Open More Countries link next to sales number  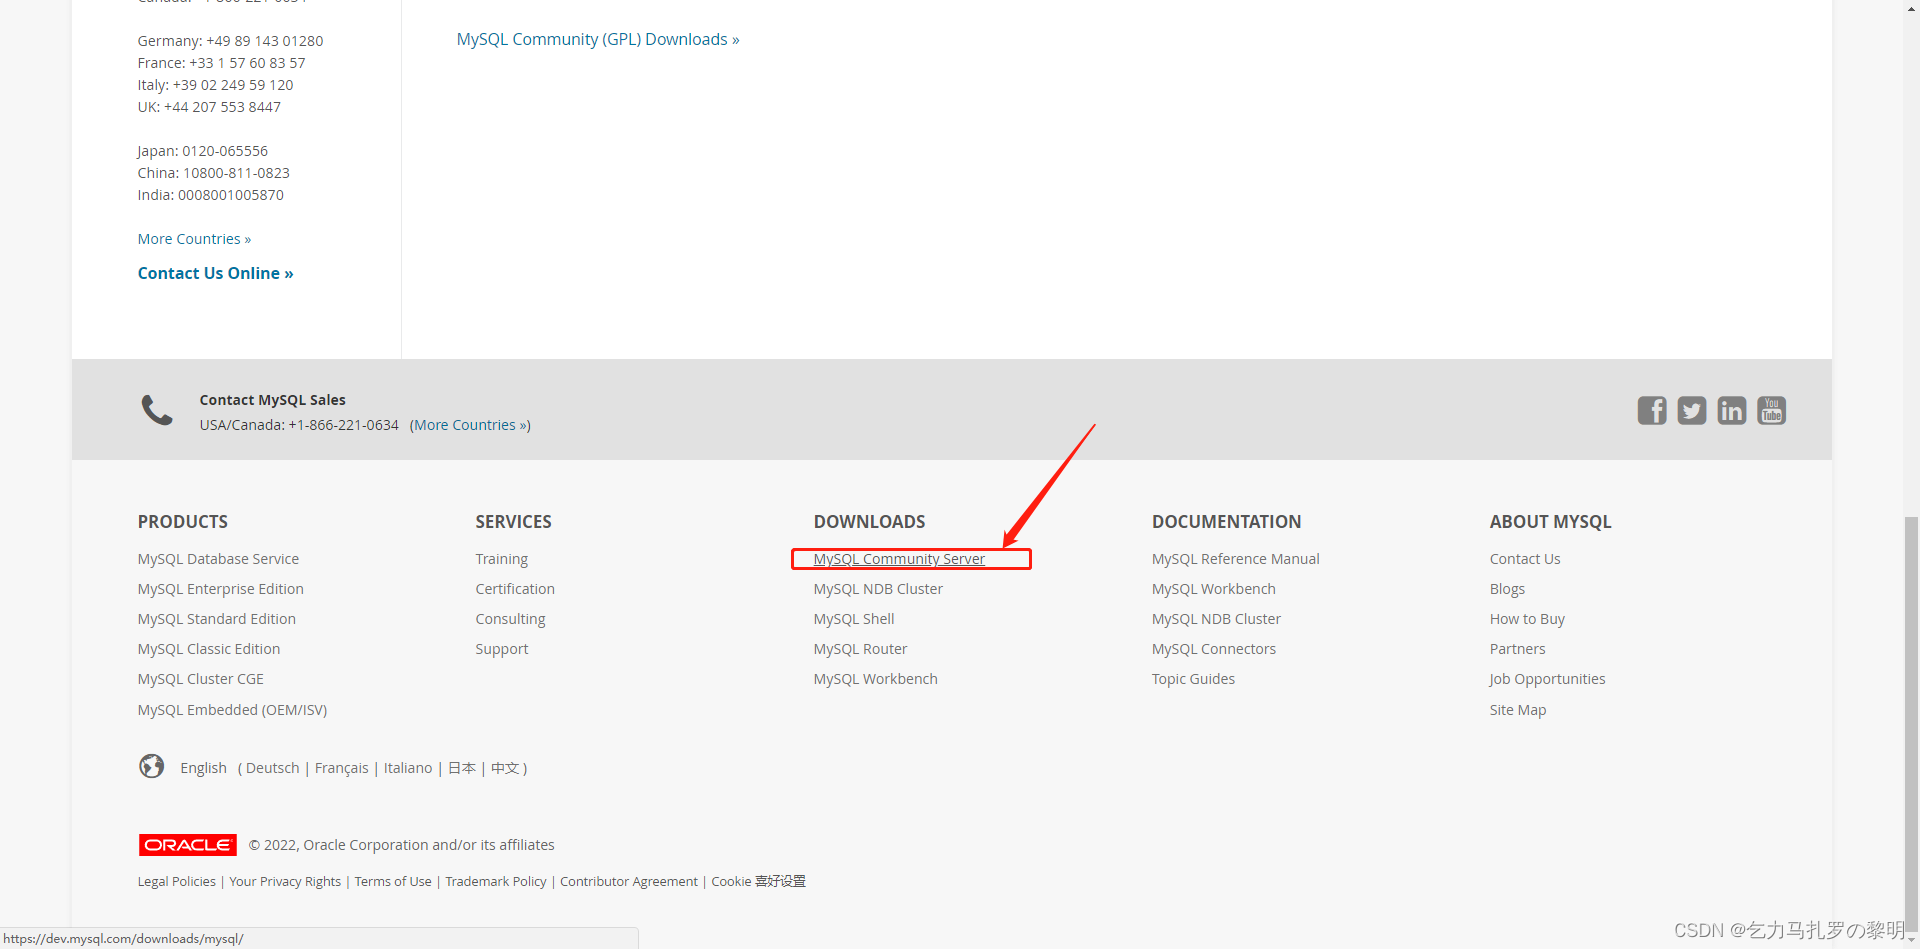pyautogui.click(x=472, y=425)
